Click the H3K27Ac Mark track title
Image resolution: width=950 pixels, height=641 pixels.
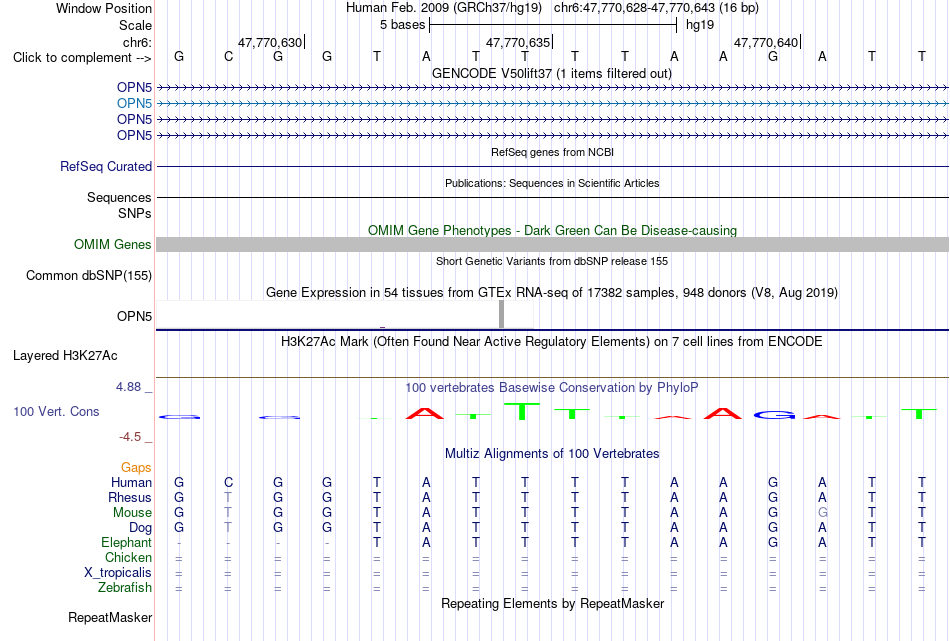552,342
